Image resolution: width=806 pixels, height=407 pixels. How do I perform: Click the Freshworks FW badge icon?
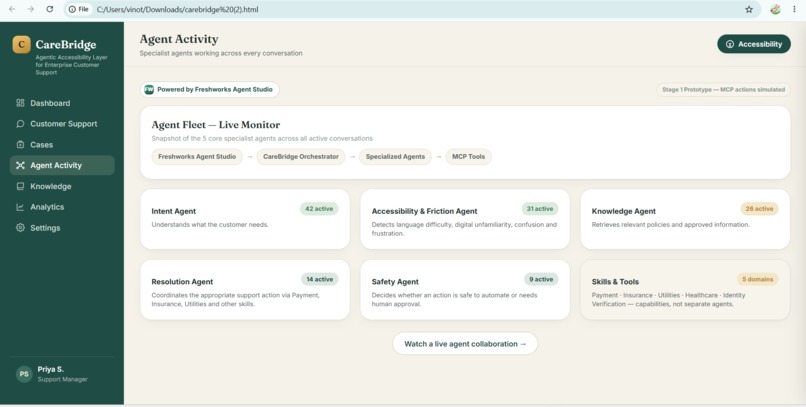coord(149,89)
